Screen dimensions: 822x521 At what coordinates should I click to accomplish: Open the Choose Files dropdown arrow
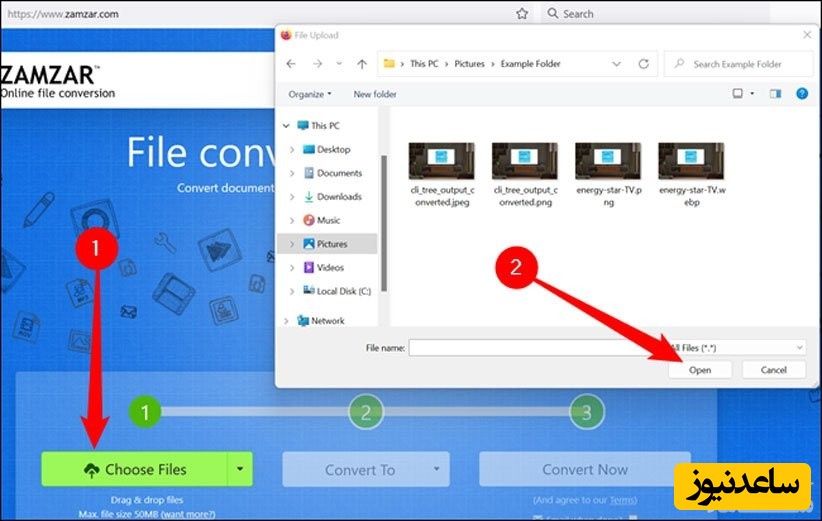[x=239, y=469]
